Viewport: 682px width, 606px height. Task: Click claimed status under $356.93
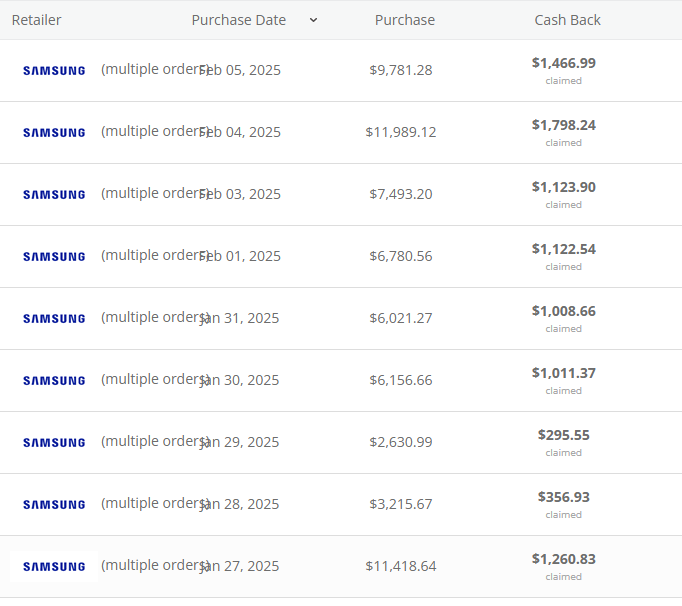563,515
